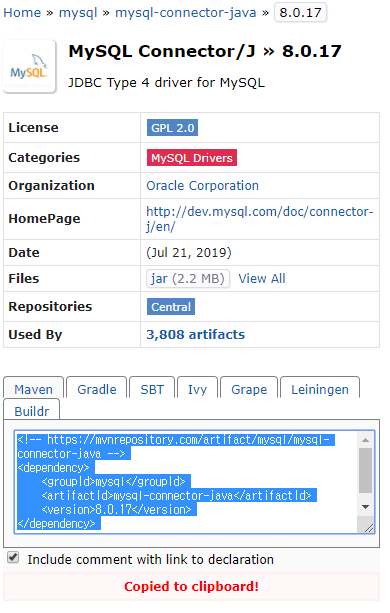
Task: Switch to the Gradle tab
Action: click(x=97, y=388)
